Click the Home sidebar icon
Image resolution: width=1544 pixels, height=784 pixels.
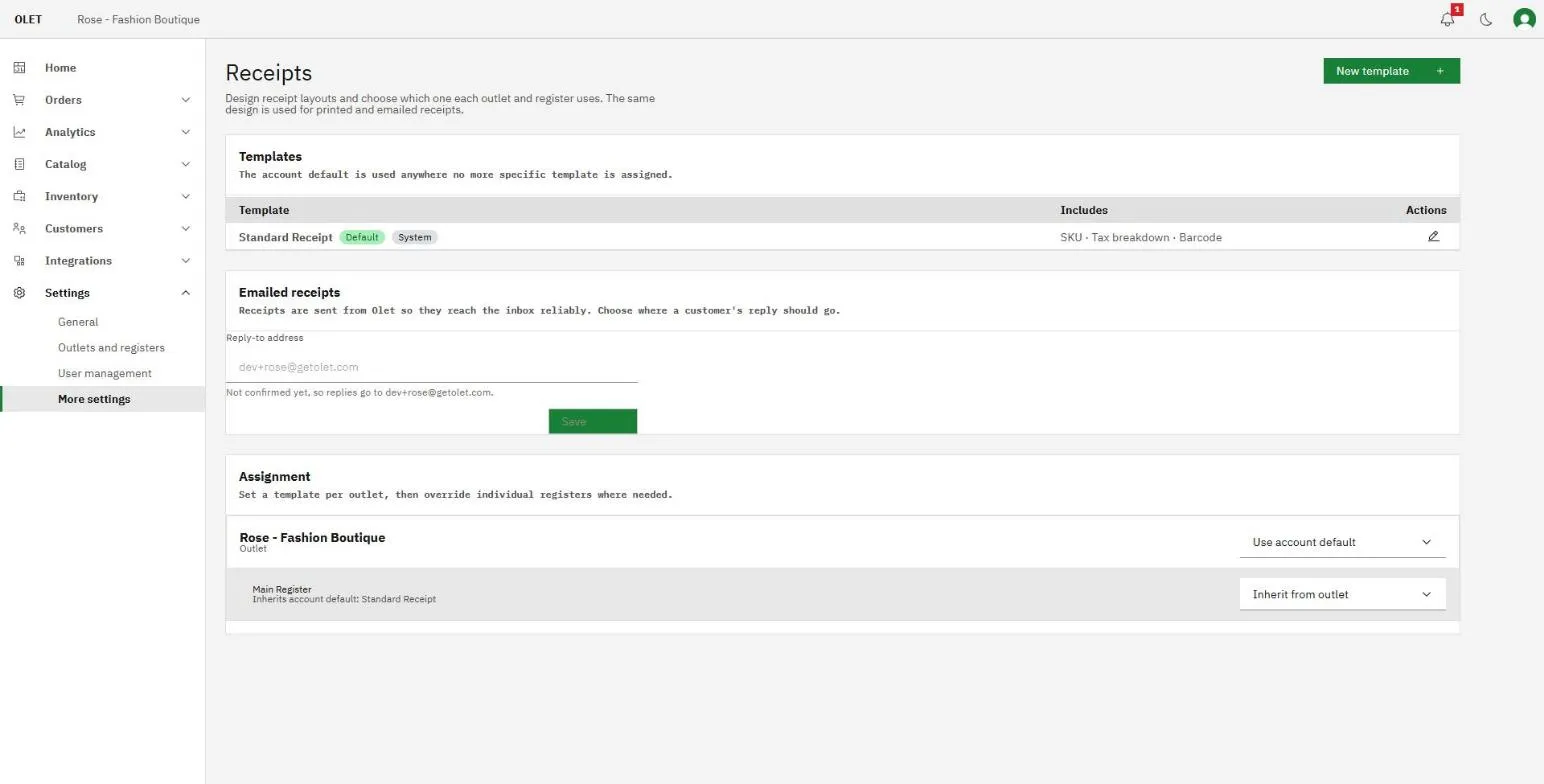coord(19,68)
